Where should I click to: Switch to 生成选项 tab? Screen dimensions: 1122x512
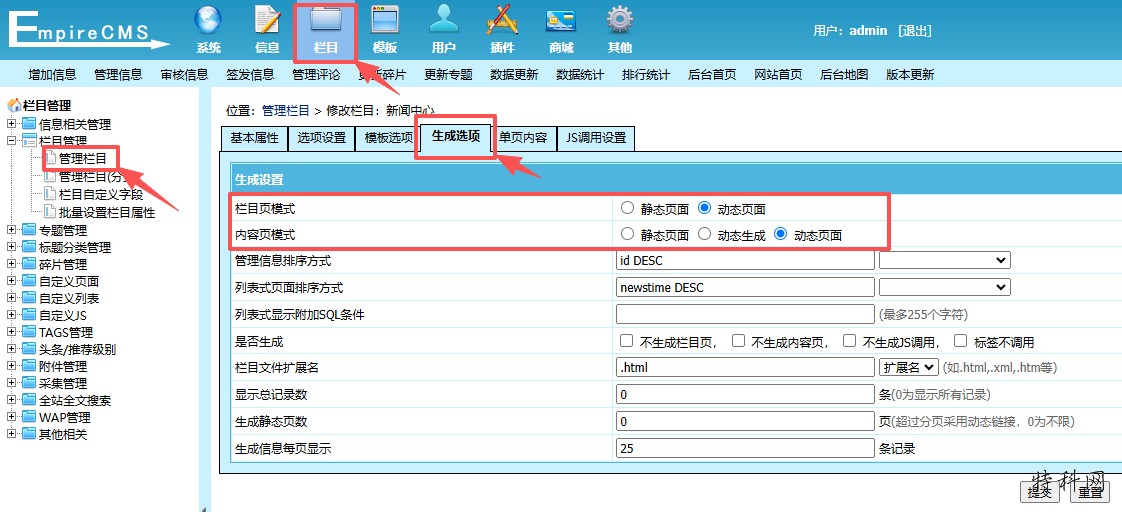pyautogui.click(x=456, y=137)
